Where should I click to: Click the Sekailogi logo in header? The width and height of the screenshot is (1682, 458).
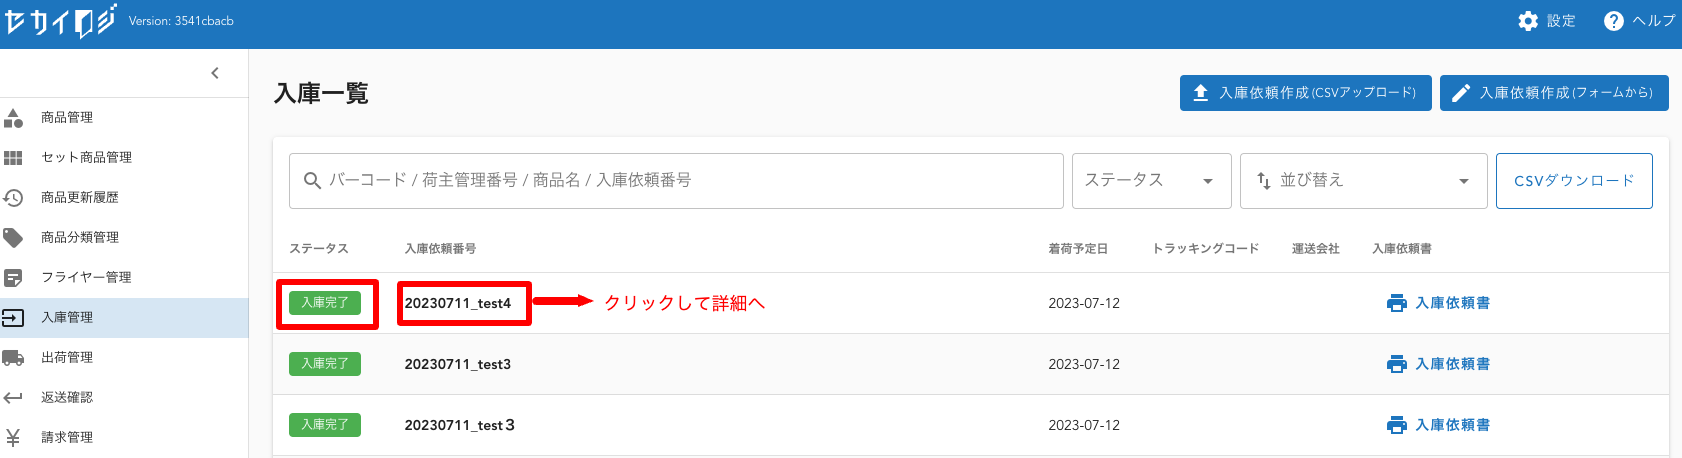click(60, 21)
